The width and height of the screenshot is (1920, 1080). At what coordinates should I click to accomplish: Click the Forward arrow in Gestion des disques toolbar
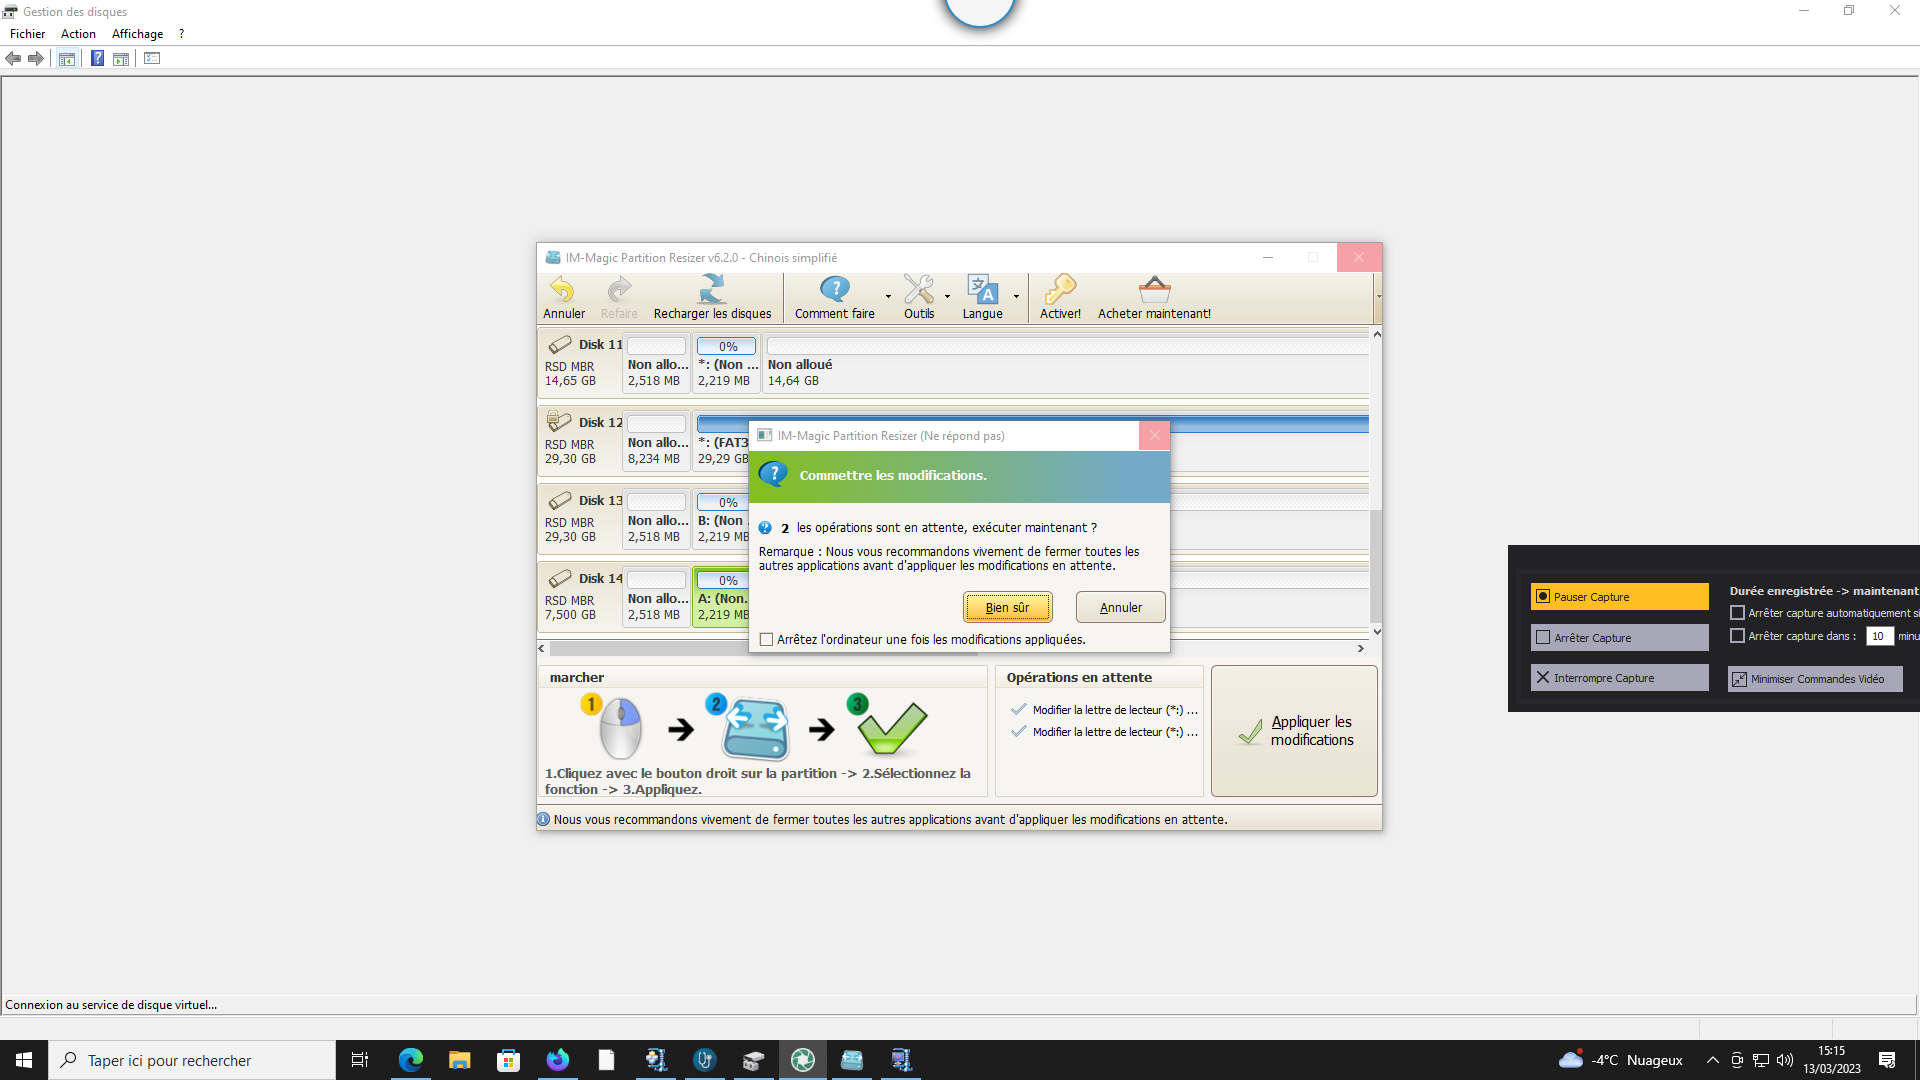[36, 58]
